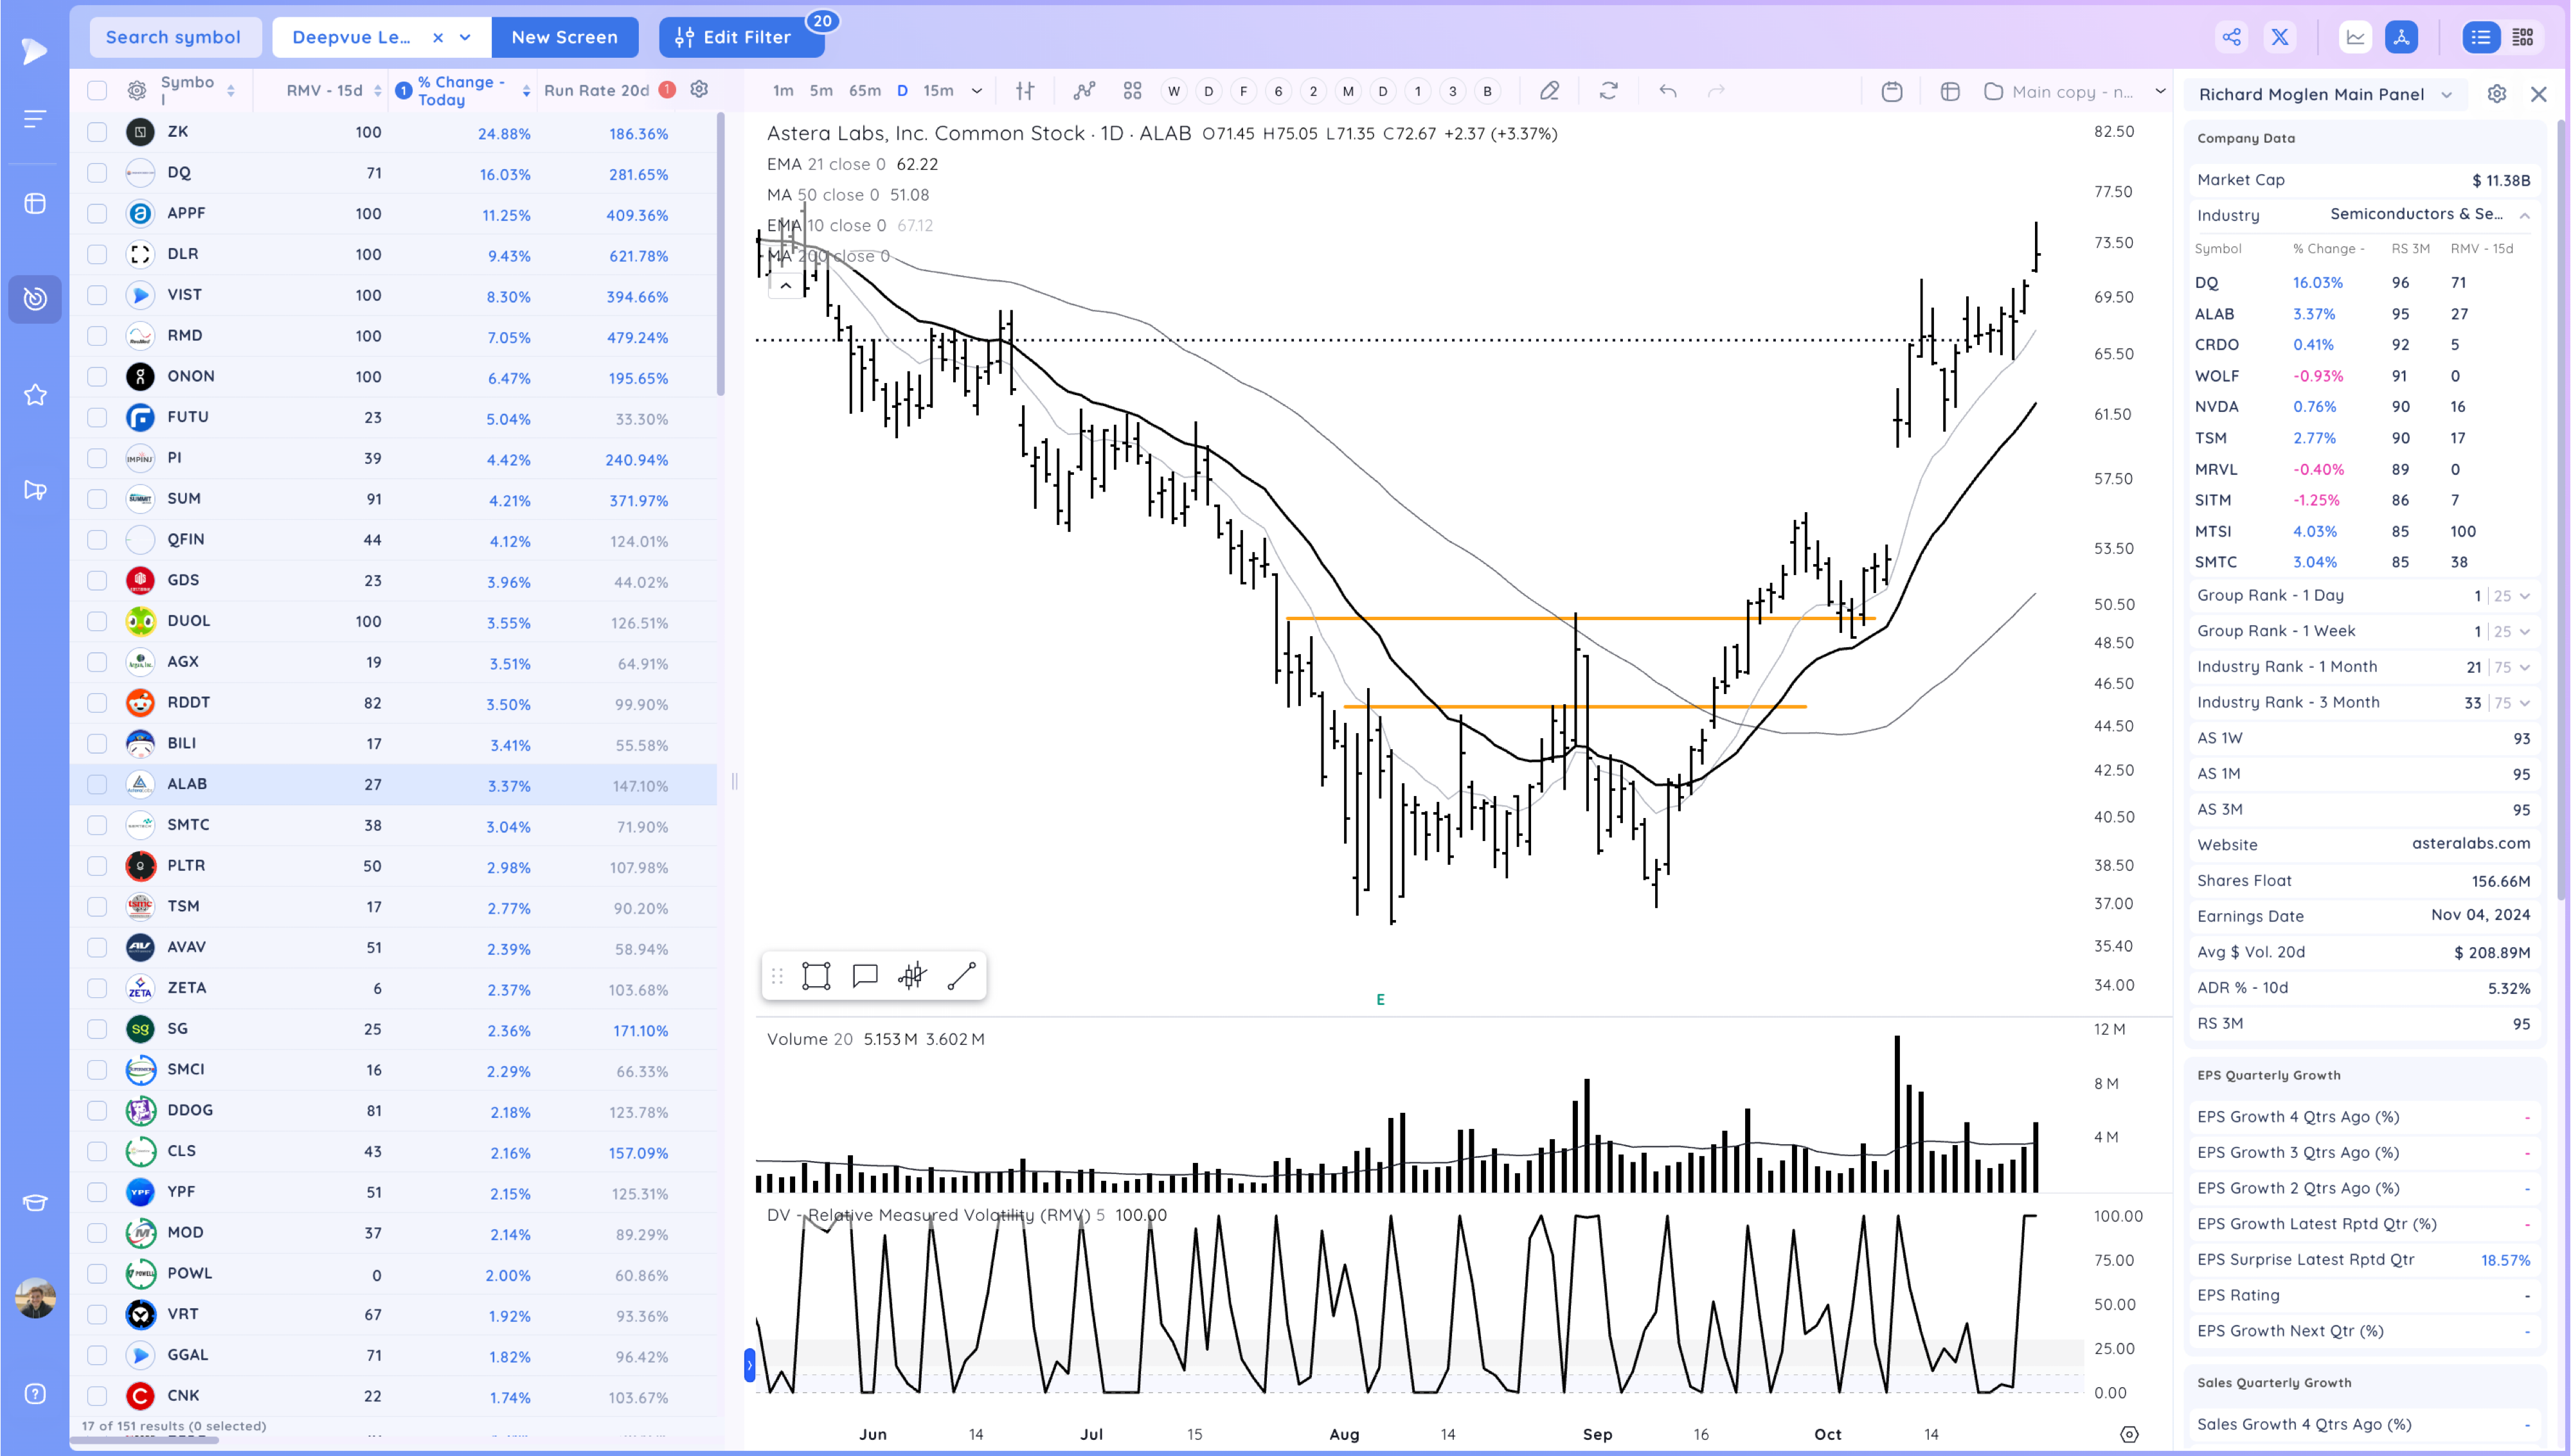Select the 5m timeframe tab

[x=821, y=91]
